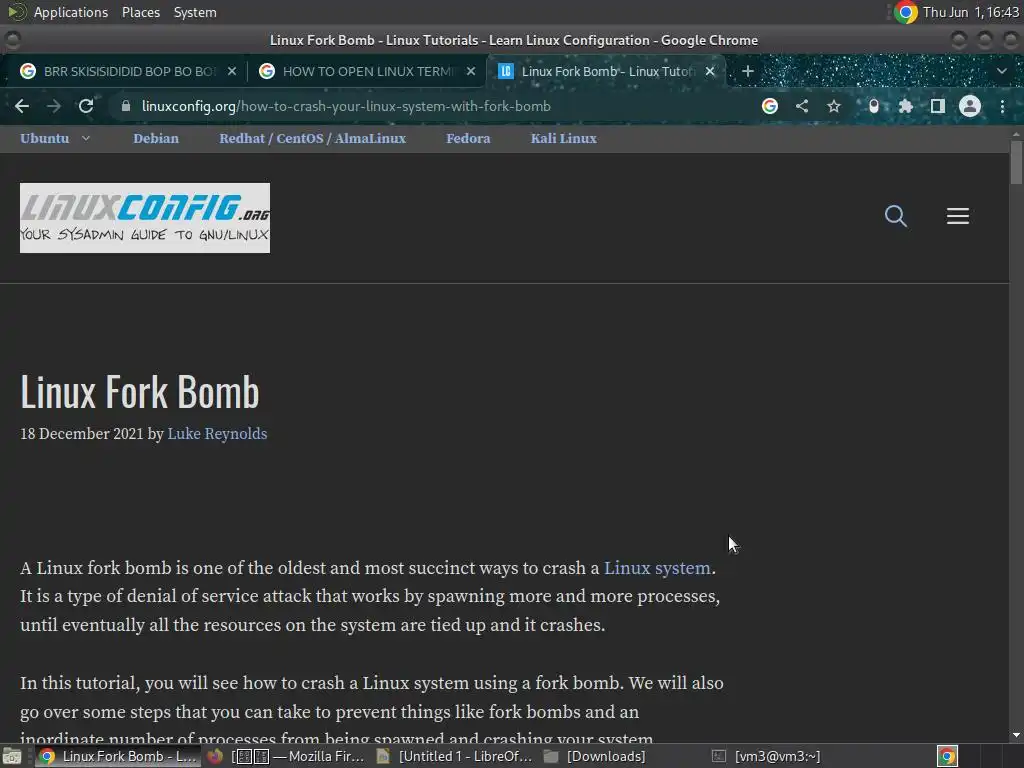This screenshot has width=1024, height=768.
Task: Switch to Mozilla Firefox taskbar window
Action: tap(285, 756)
